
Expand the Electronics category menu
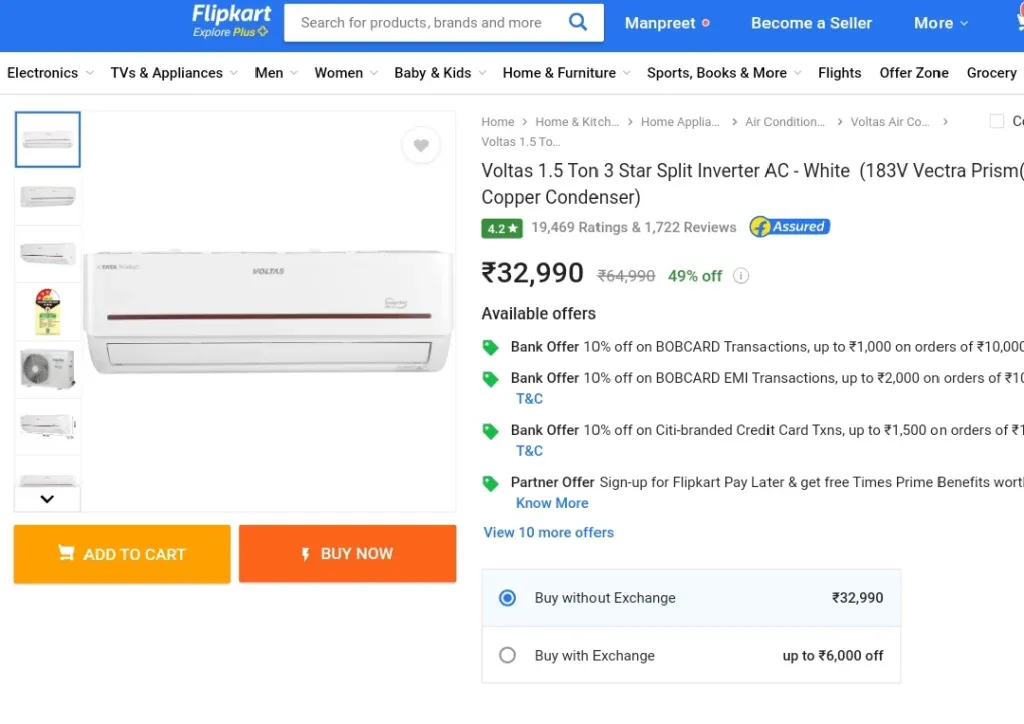[x=50, y=72]
